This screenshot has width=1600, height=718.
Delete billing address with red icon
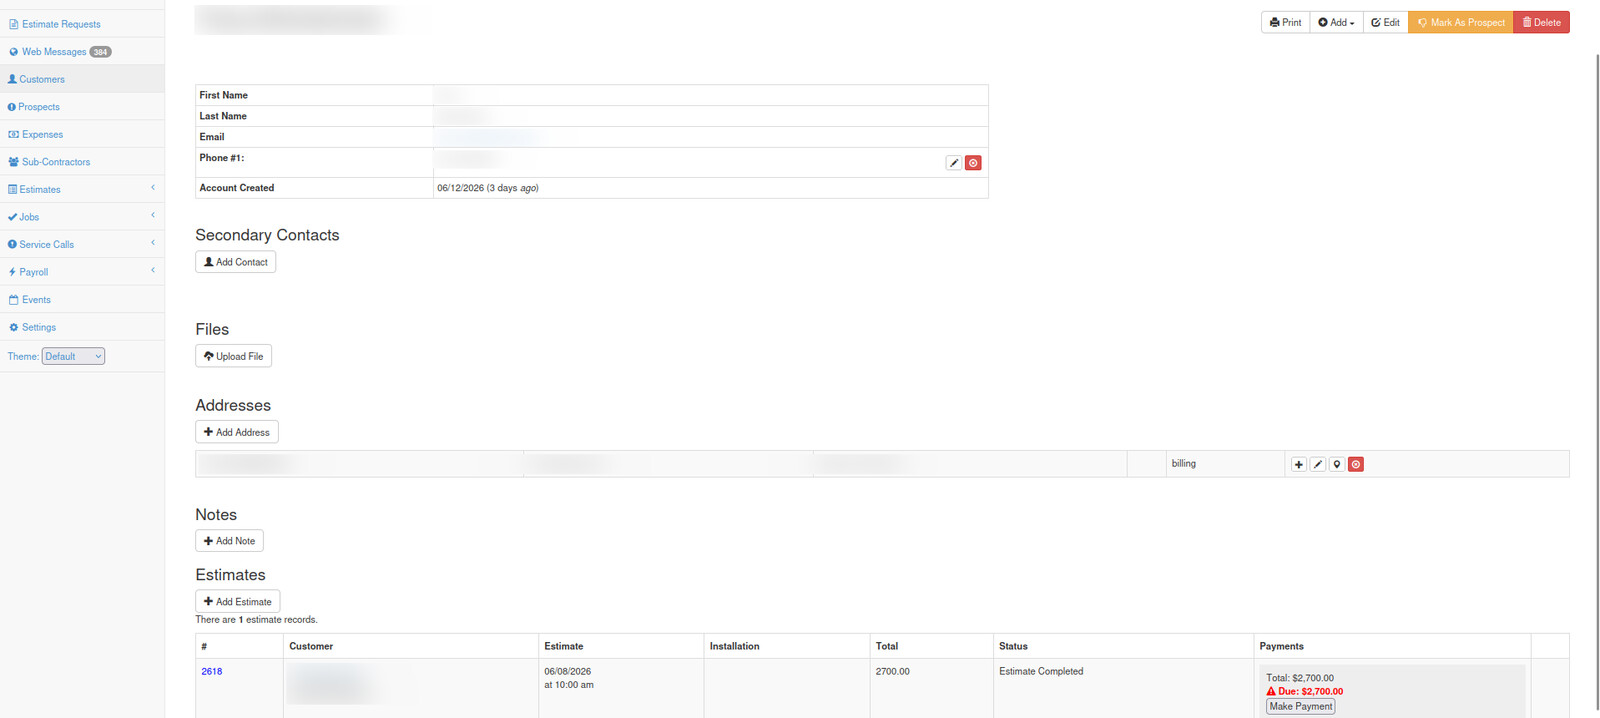[x=1356, y=464]
